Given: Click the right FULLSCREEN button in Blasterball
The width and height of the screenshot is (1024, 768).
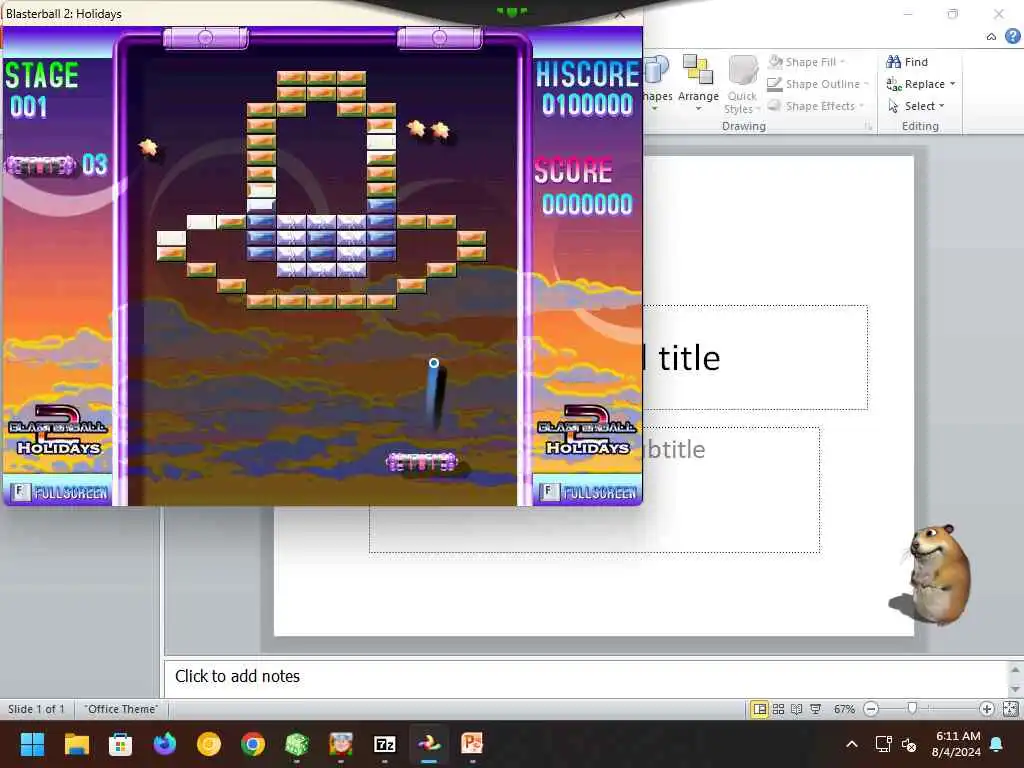Looking at the screenshot, I should click(x=588, y=492).
